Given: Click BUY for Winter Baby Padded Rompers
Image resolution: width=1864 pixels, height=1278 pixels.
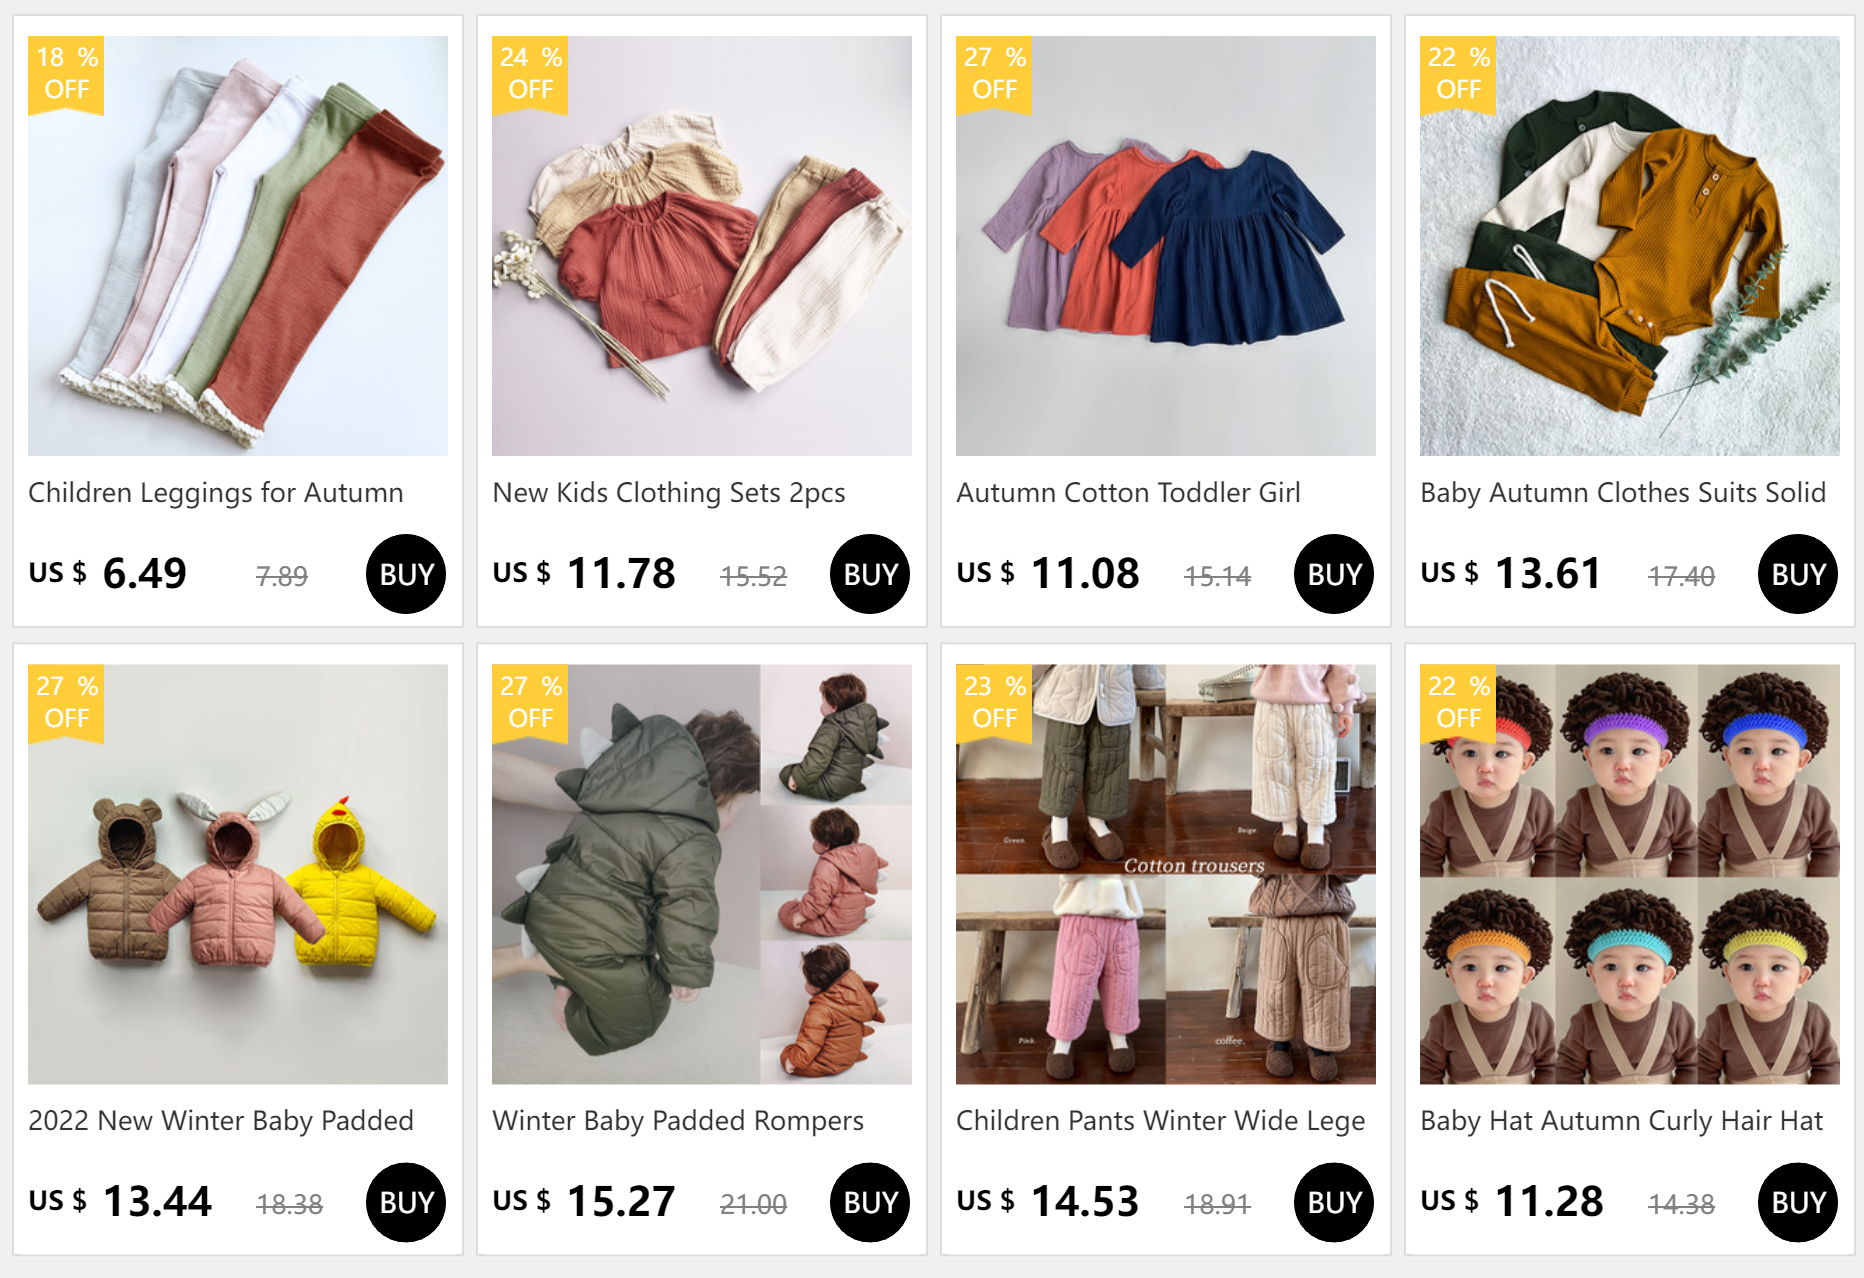Looking at the screenshot, I should click(x=870, y=1202).
